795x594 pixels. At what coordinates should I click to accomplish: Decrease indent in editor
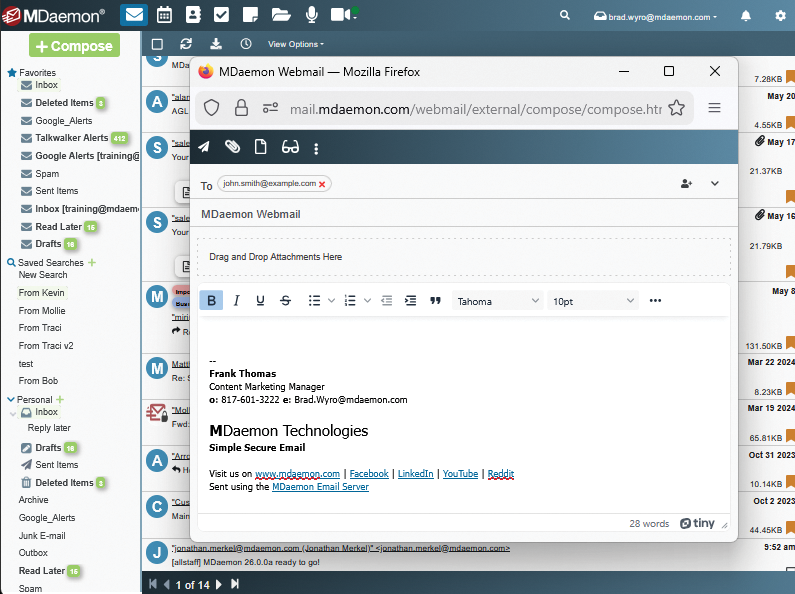pos(386,301)
